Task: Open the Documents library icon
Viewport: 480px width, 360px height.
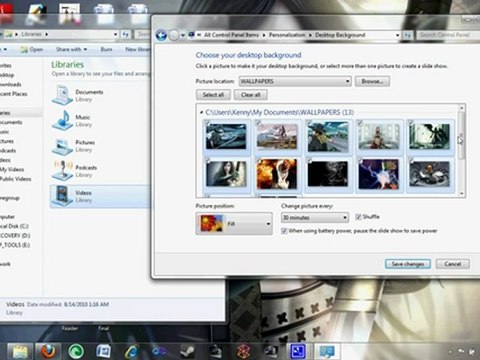Action: [62, 95]
